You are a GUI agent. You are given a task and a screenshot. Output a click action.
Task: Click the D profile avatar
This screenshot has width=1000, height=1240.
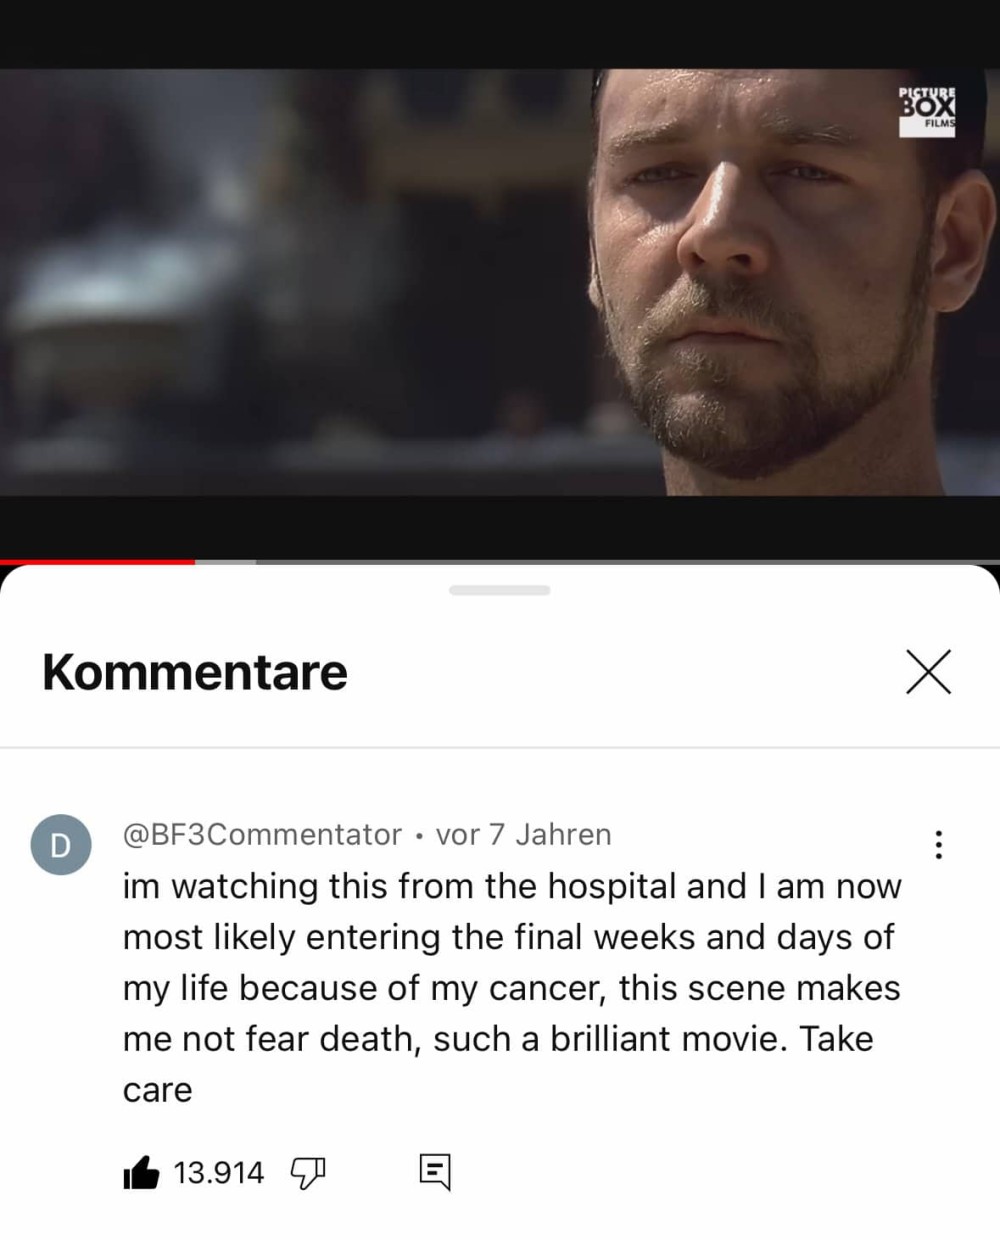(x=61, y=845)
